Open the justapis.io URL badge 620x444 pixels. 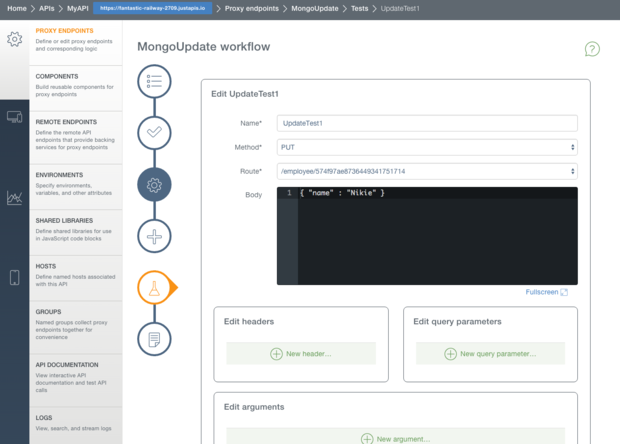[153, 8]
